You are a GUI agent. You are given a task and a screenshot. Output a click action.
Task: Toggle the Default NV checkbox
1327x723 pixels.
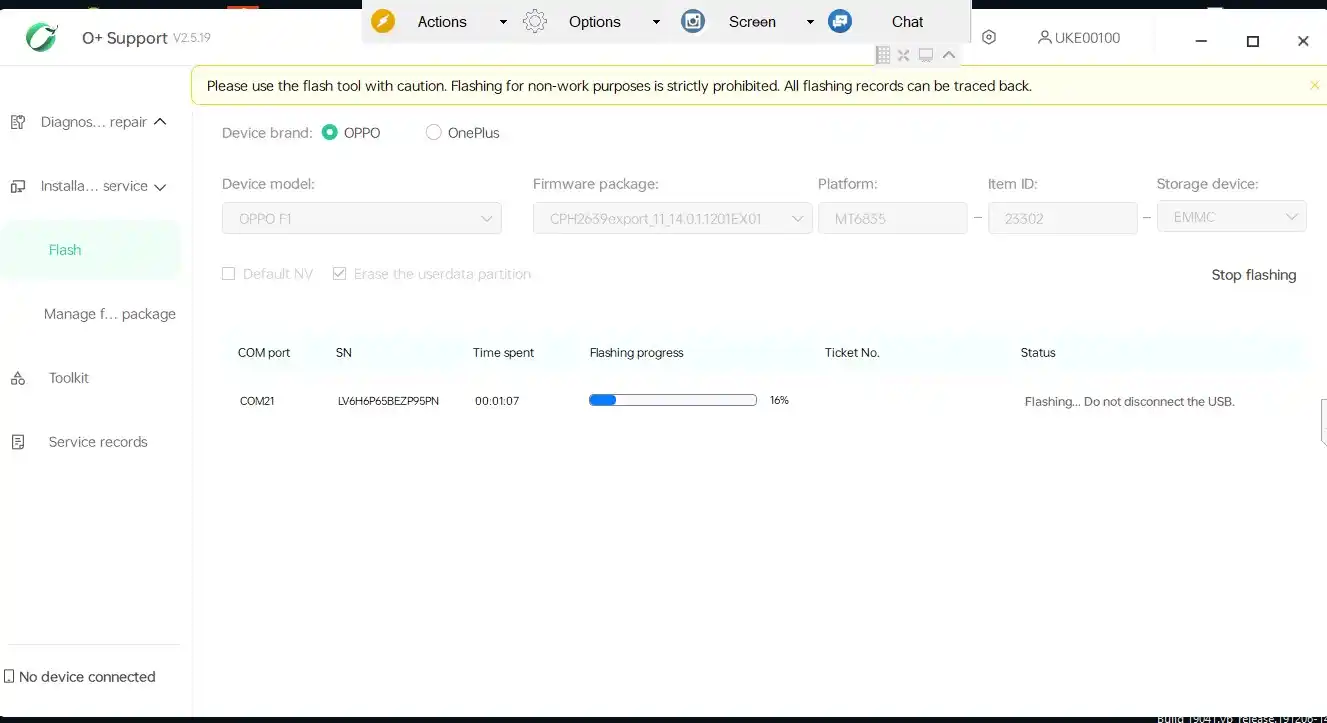pos(228,274)
